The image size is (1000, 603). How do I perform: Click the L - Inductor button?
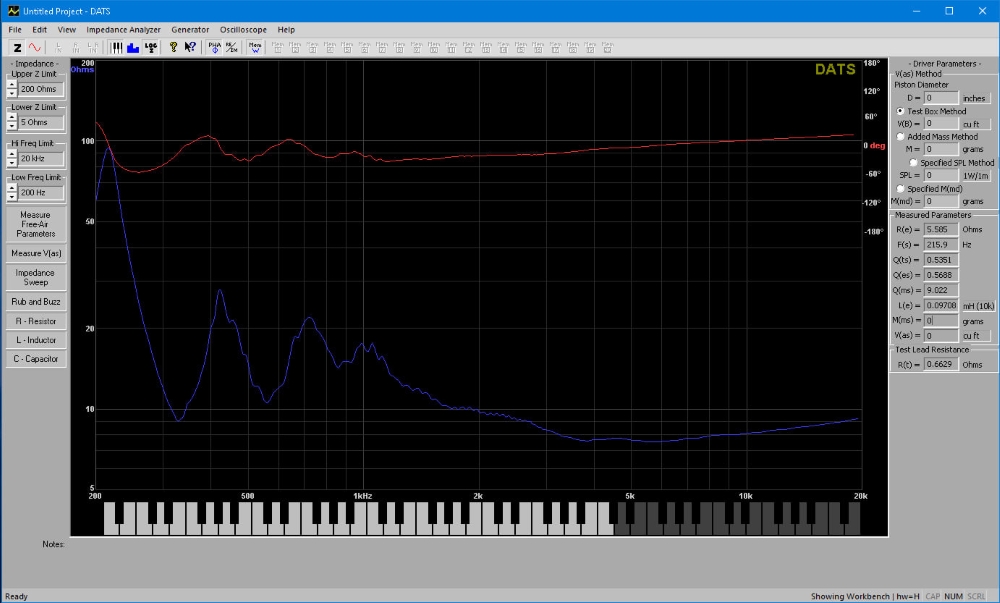point(36,340)
